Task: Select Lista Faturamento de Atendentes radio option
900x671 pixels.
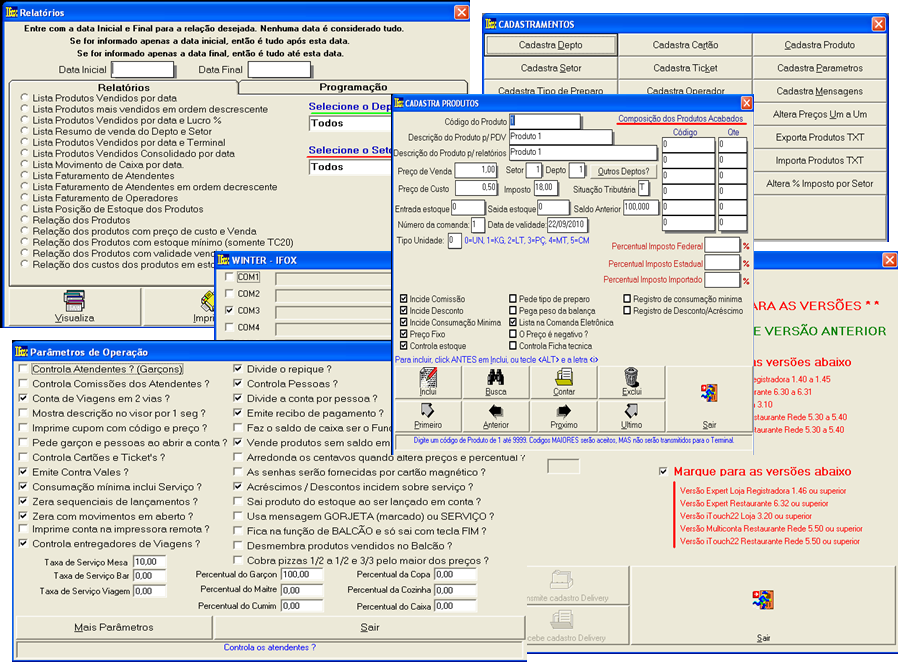Action: pos(25,176)
